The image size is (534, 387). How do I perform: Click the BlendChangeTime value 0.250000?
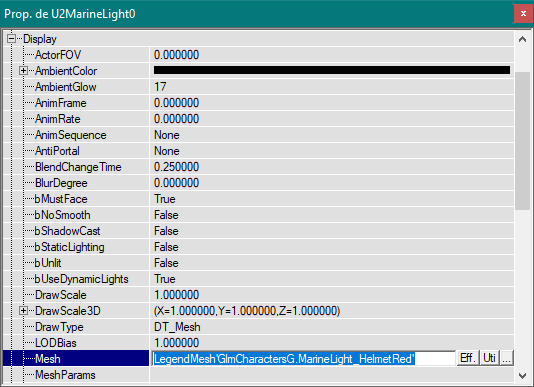(x=176, y=167)
